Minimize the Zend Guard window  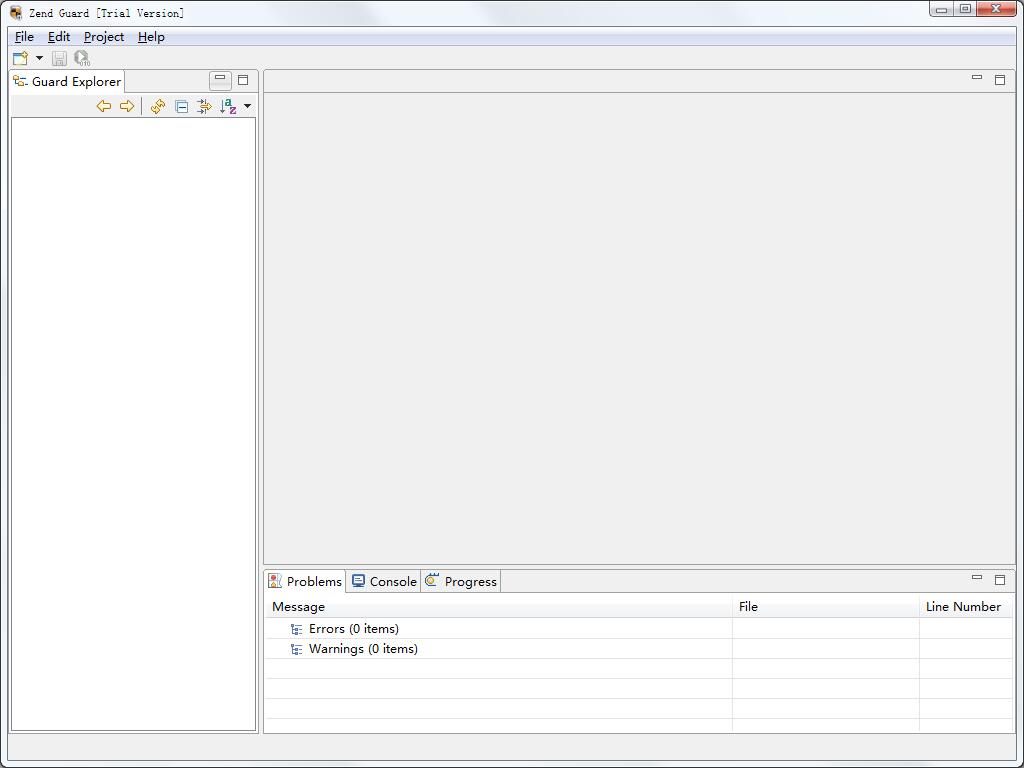point(941,9)
